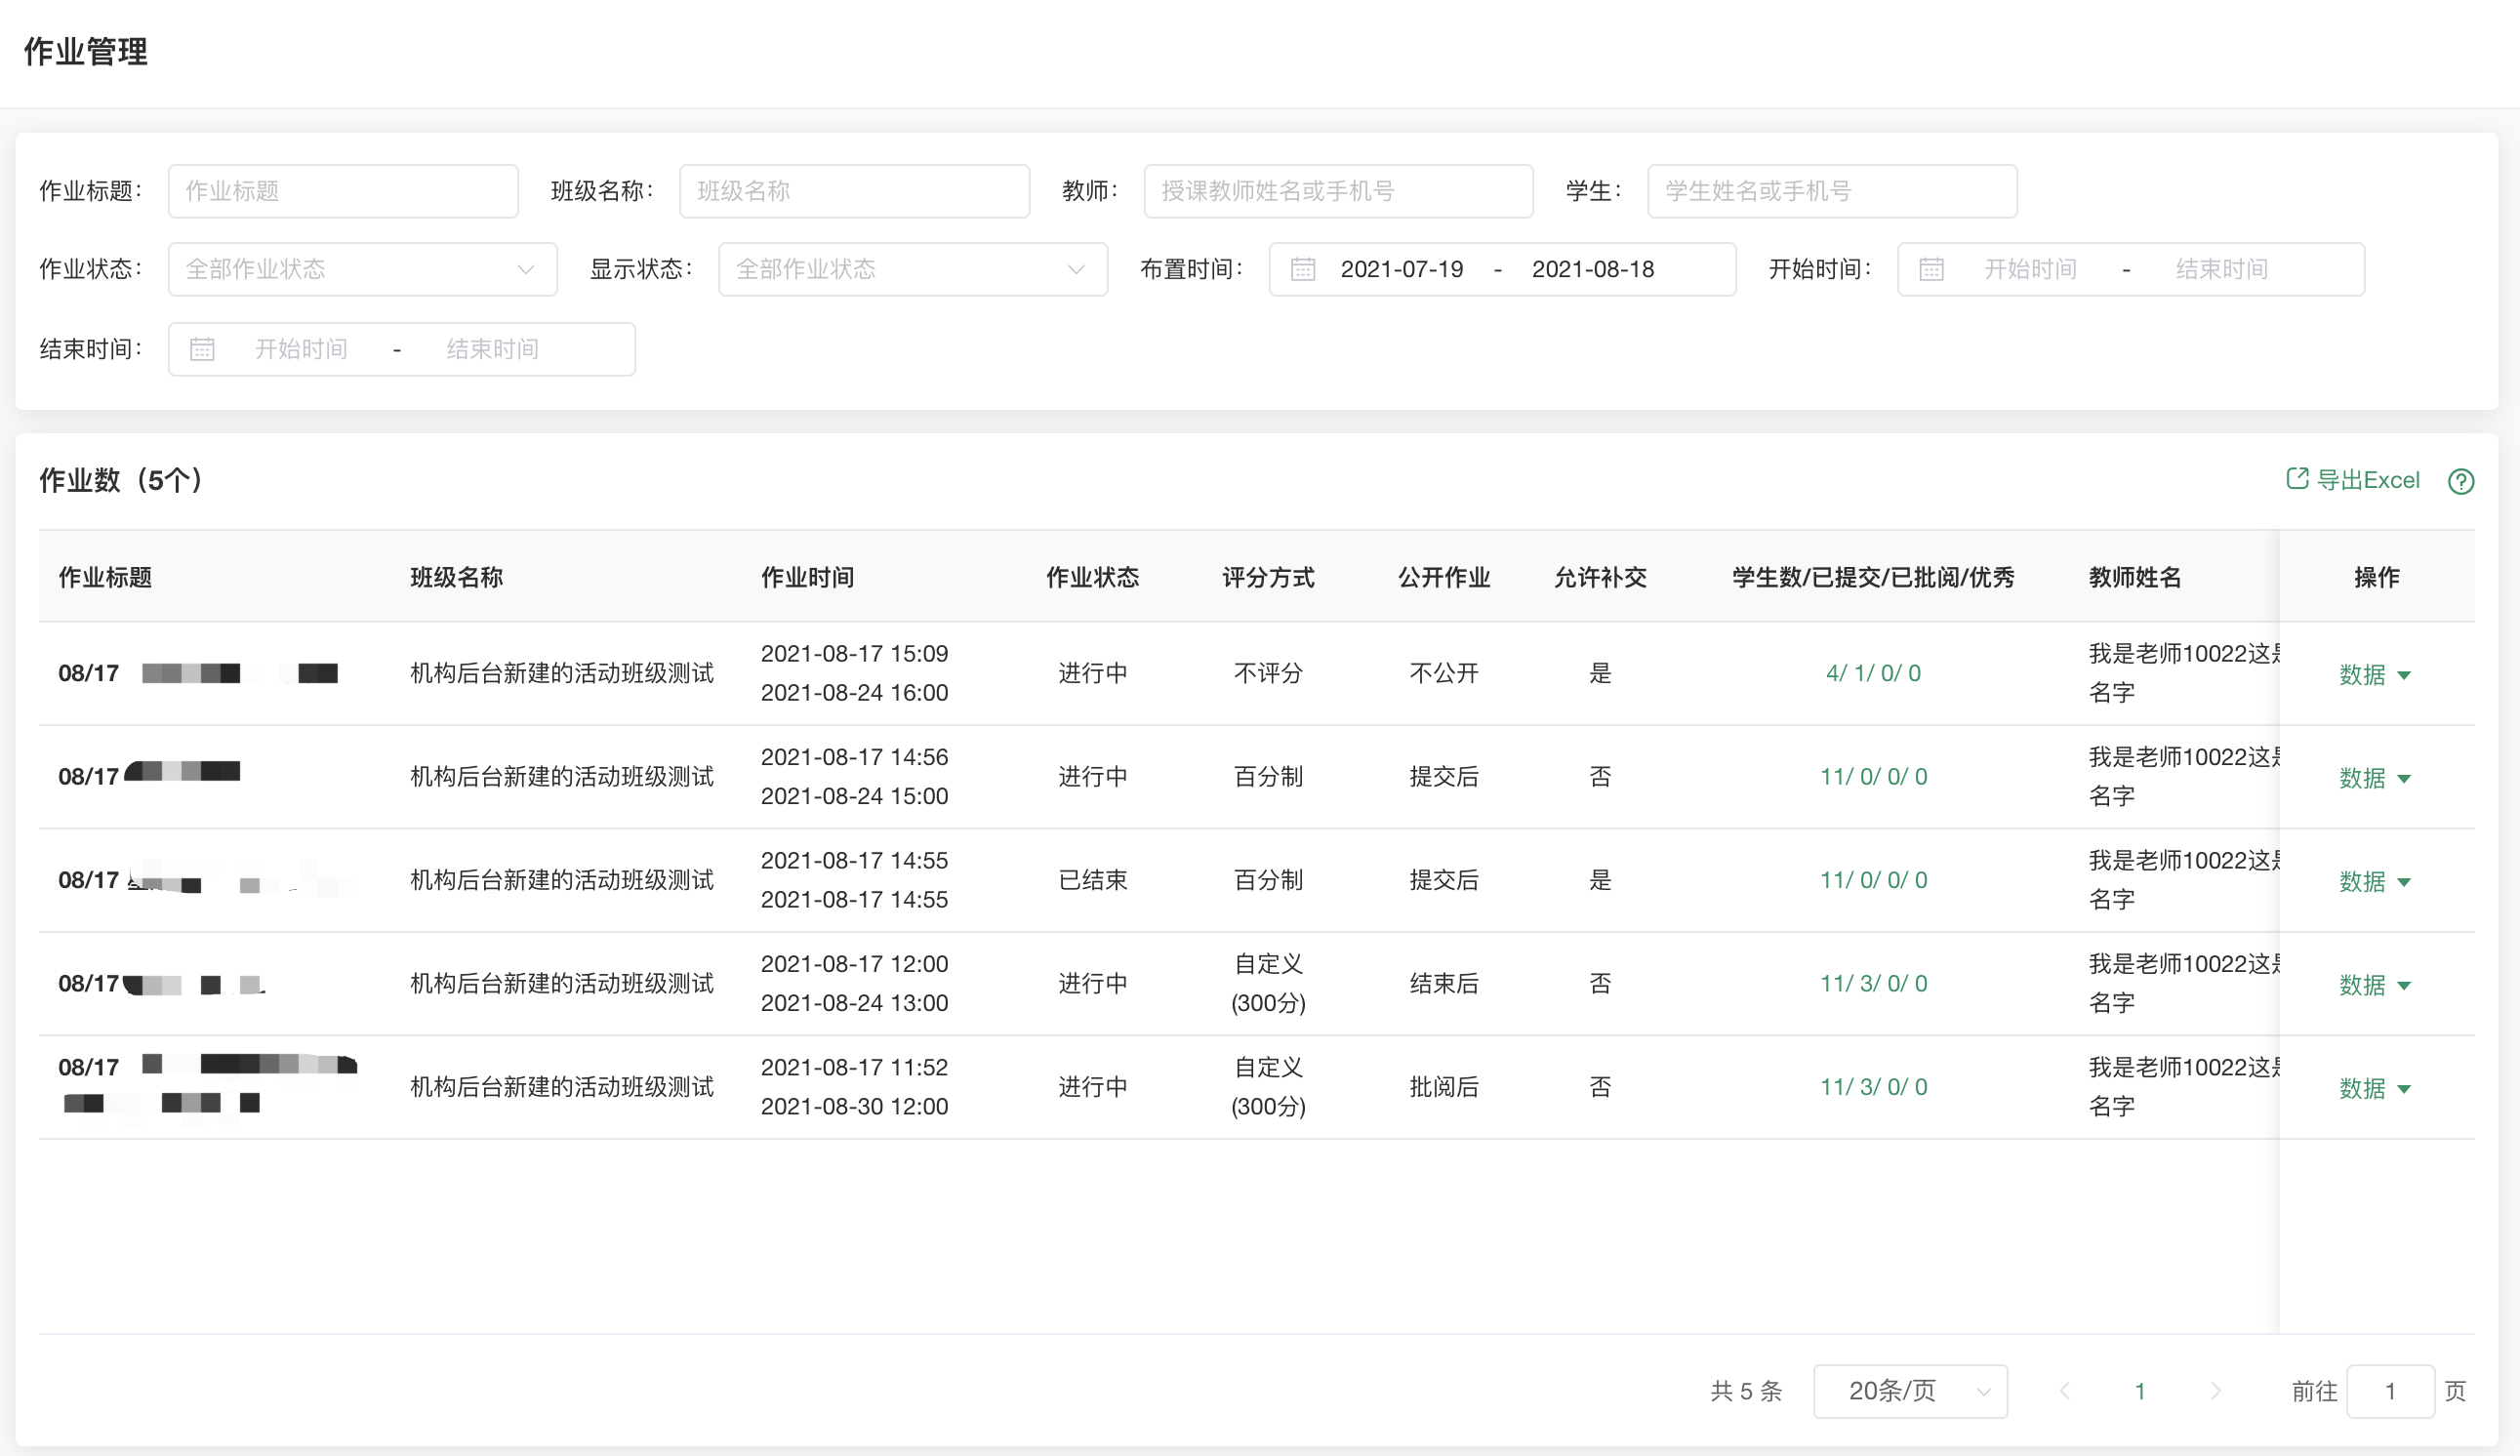Click 不公开 cell in first row
Image resolution: width=2520 pixels, height=1456 pixels.
1444,673
